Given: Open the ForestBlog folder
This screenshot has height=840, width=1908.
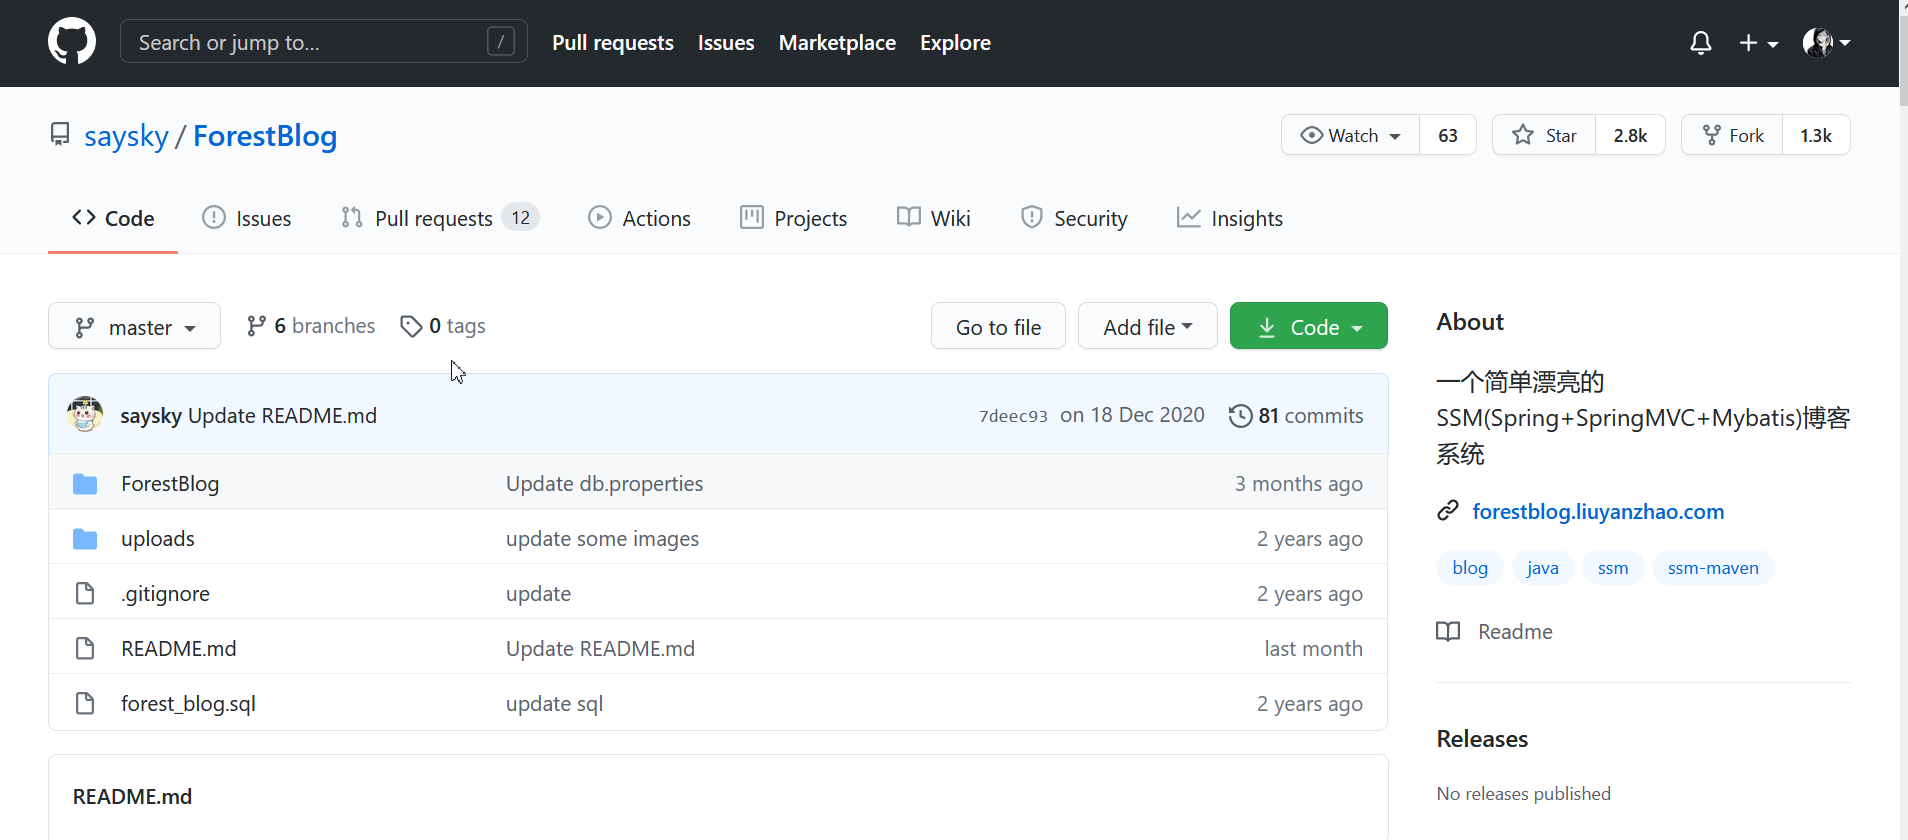Looking at the screenshot, I should [x=170, y=484].
